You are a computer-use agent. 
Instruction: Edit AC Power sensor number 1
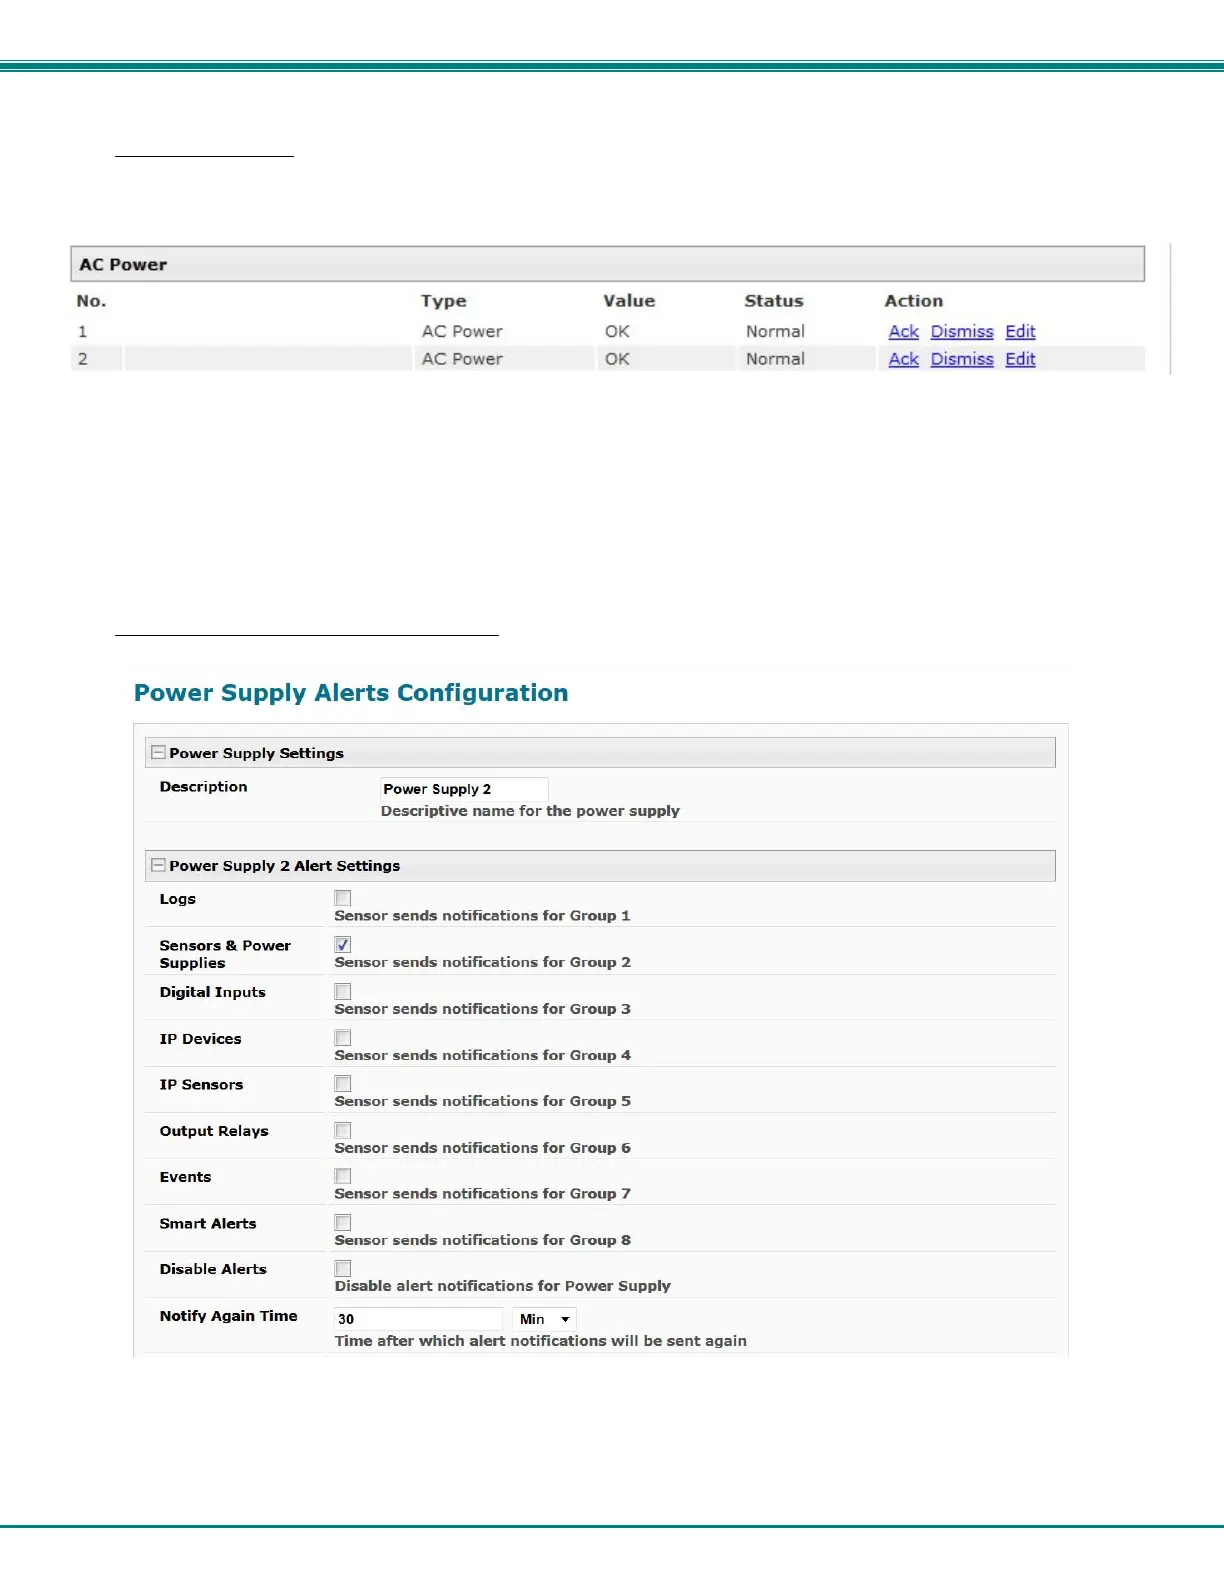[x=1020, y=332]
